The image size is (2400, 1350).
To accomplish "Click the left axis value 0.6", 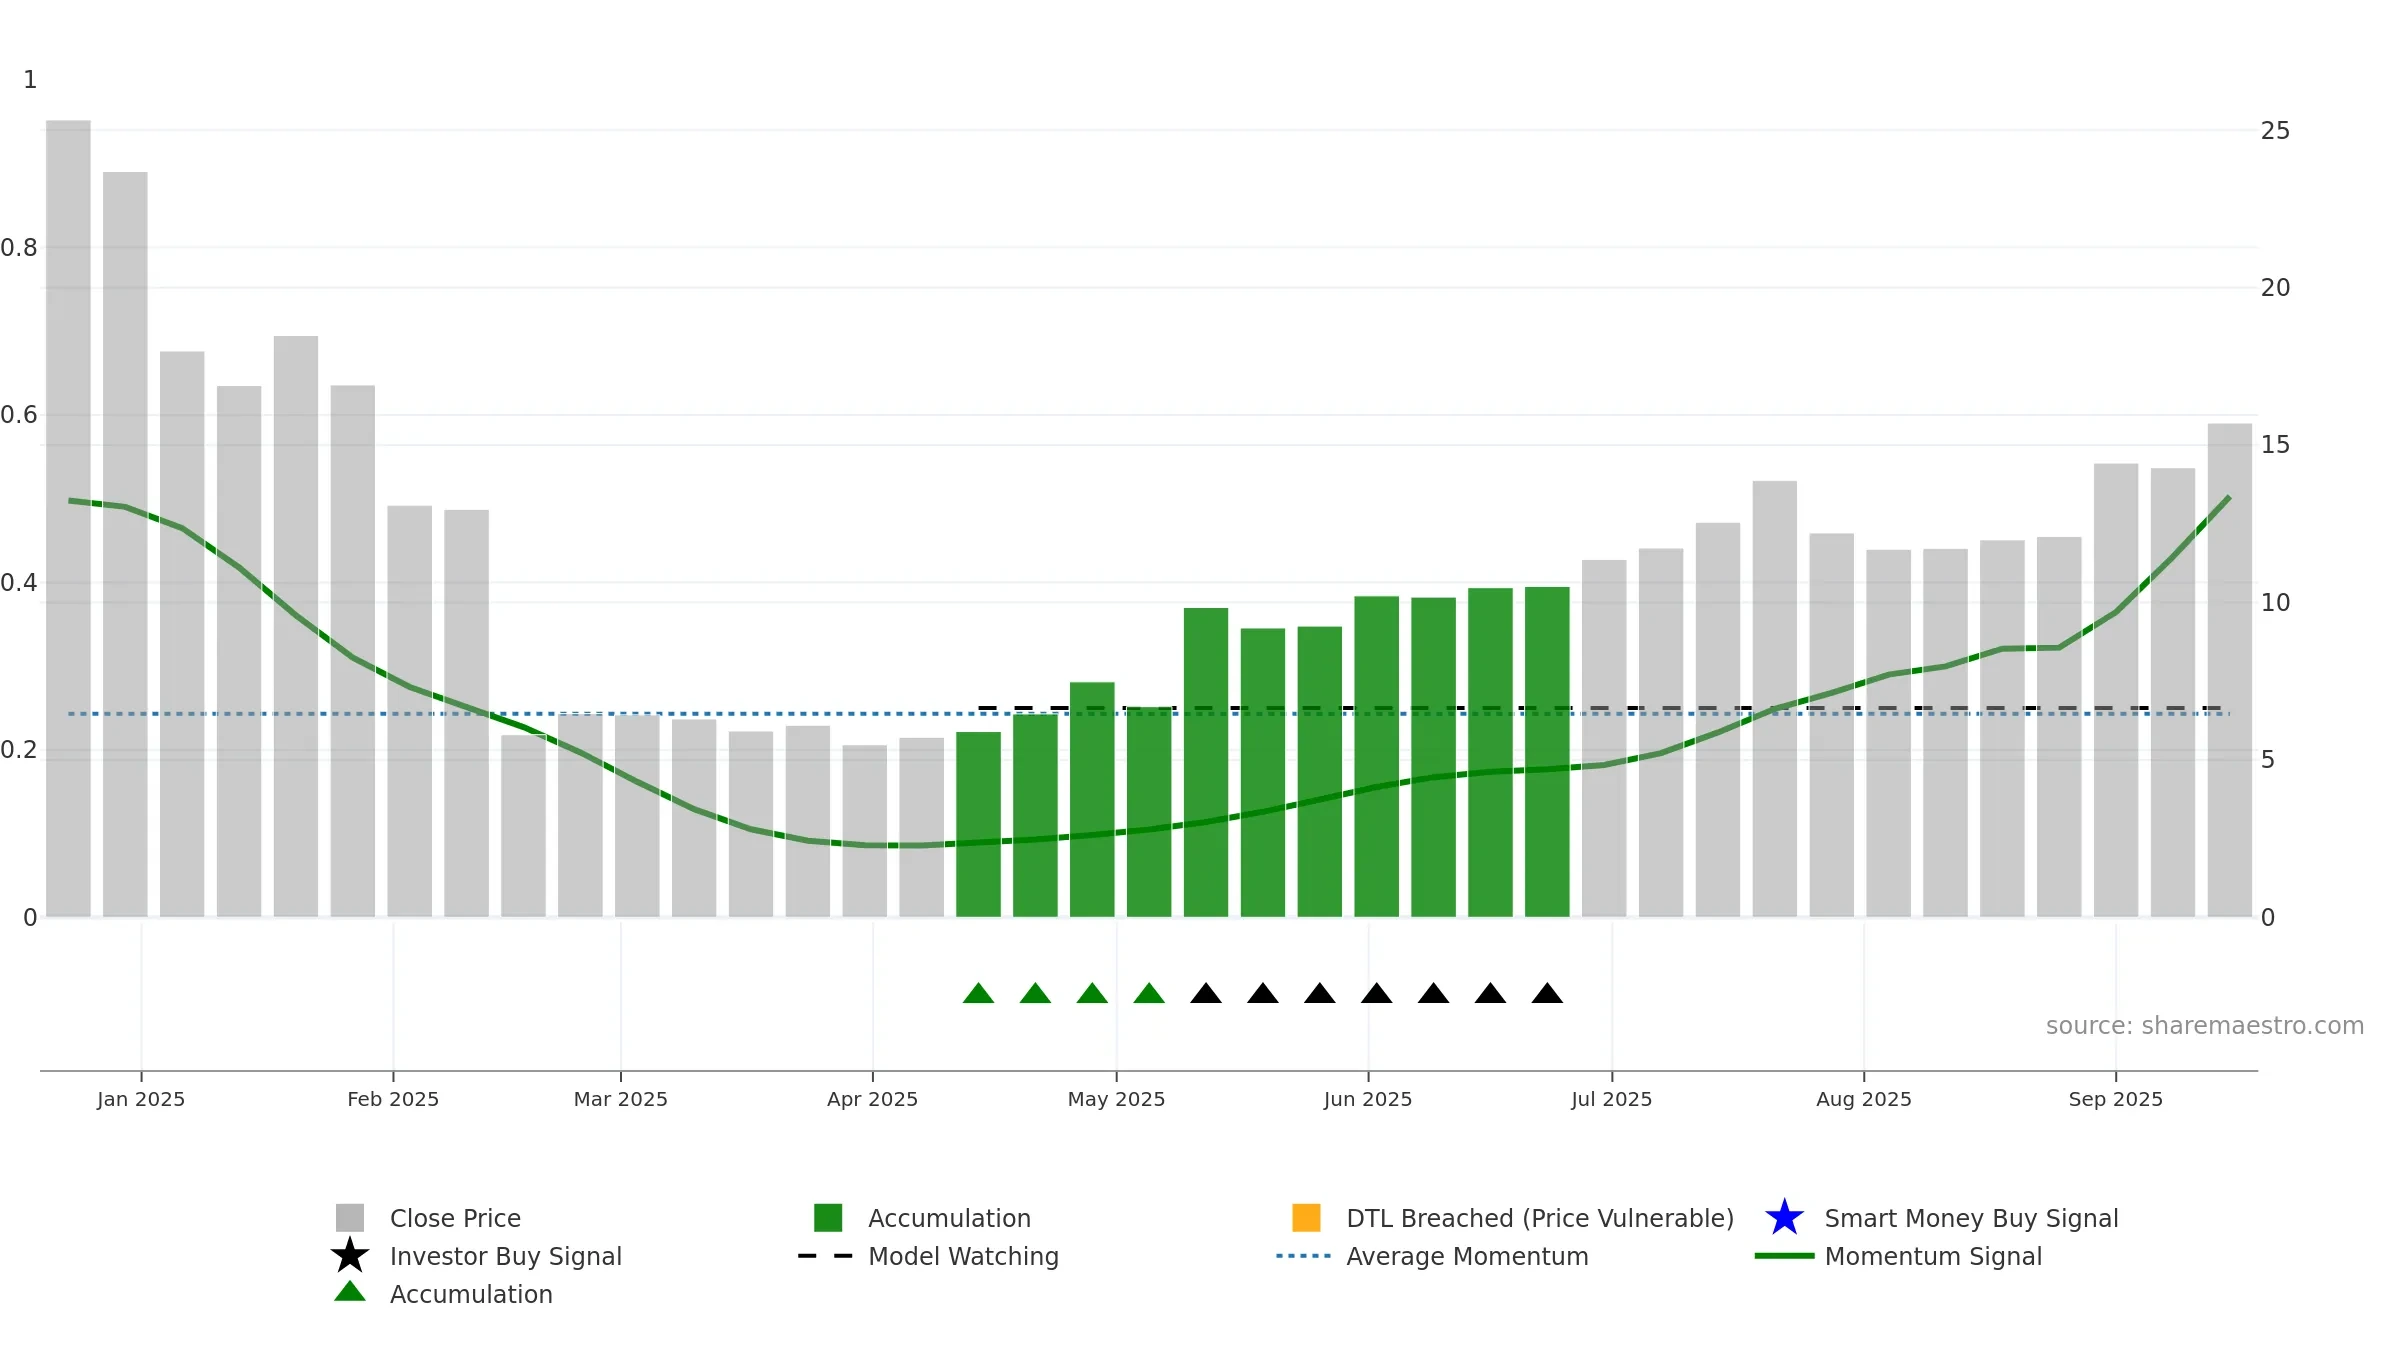I will [x=19, y=415].
